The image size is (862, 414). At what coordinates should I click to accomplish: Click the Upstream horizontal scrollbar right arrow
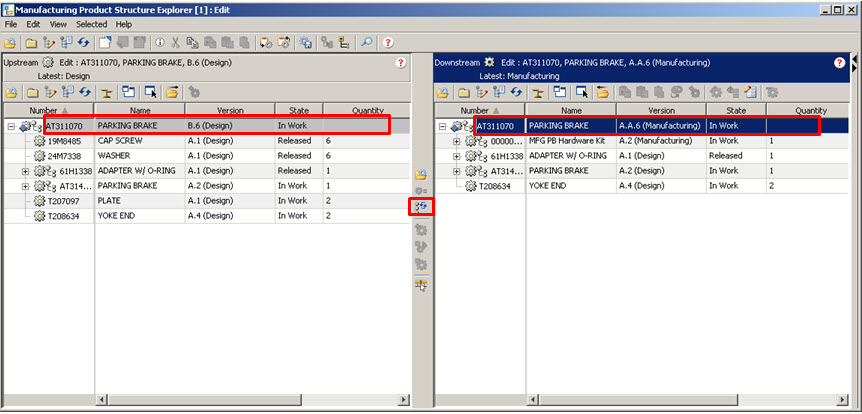404,400
